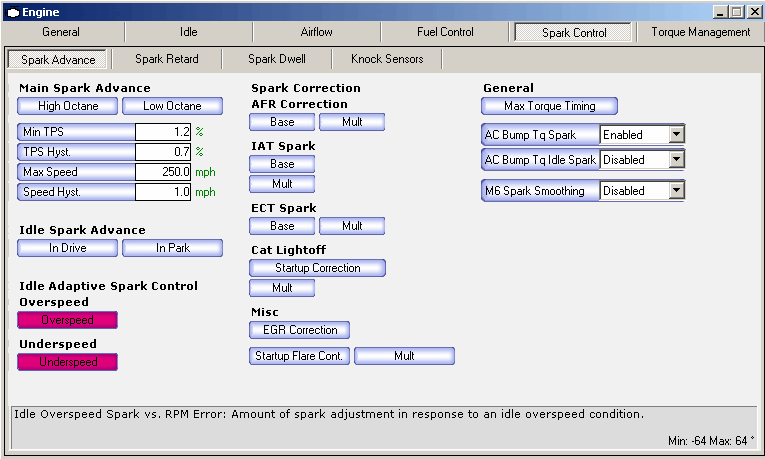Click the Spark Correction heading
The image size is (765, 459).
(306, 88)
